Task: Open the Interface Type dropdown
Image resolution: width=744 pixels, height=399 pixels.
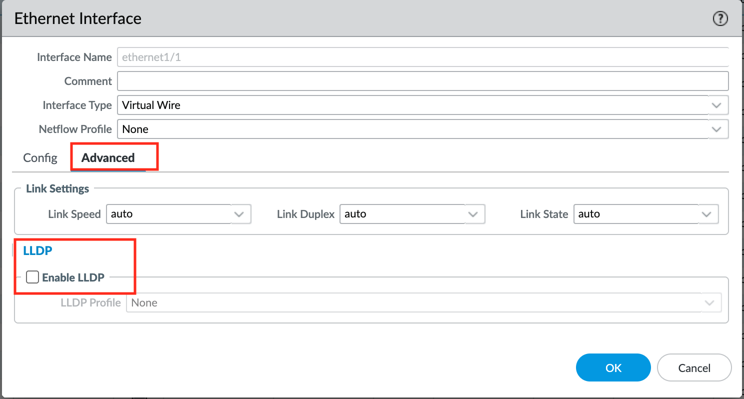Action: (x=423, y=105)
